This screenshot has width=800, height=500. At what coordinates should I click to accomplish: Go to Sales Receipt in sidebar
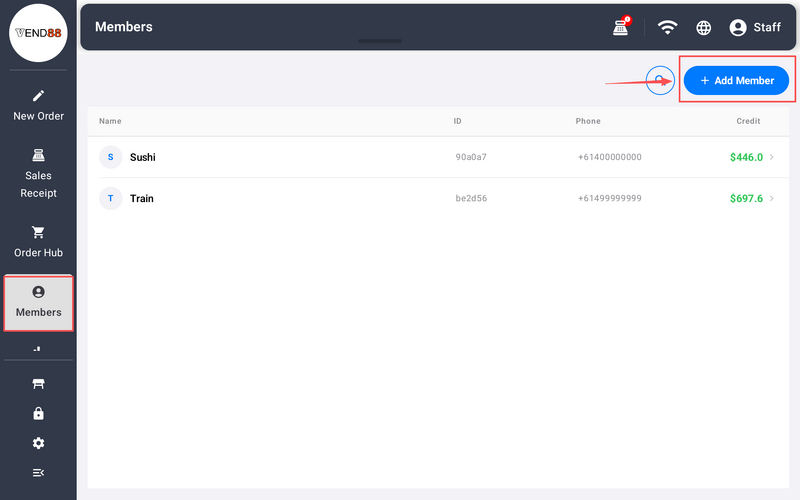click(38, 173)
